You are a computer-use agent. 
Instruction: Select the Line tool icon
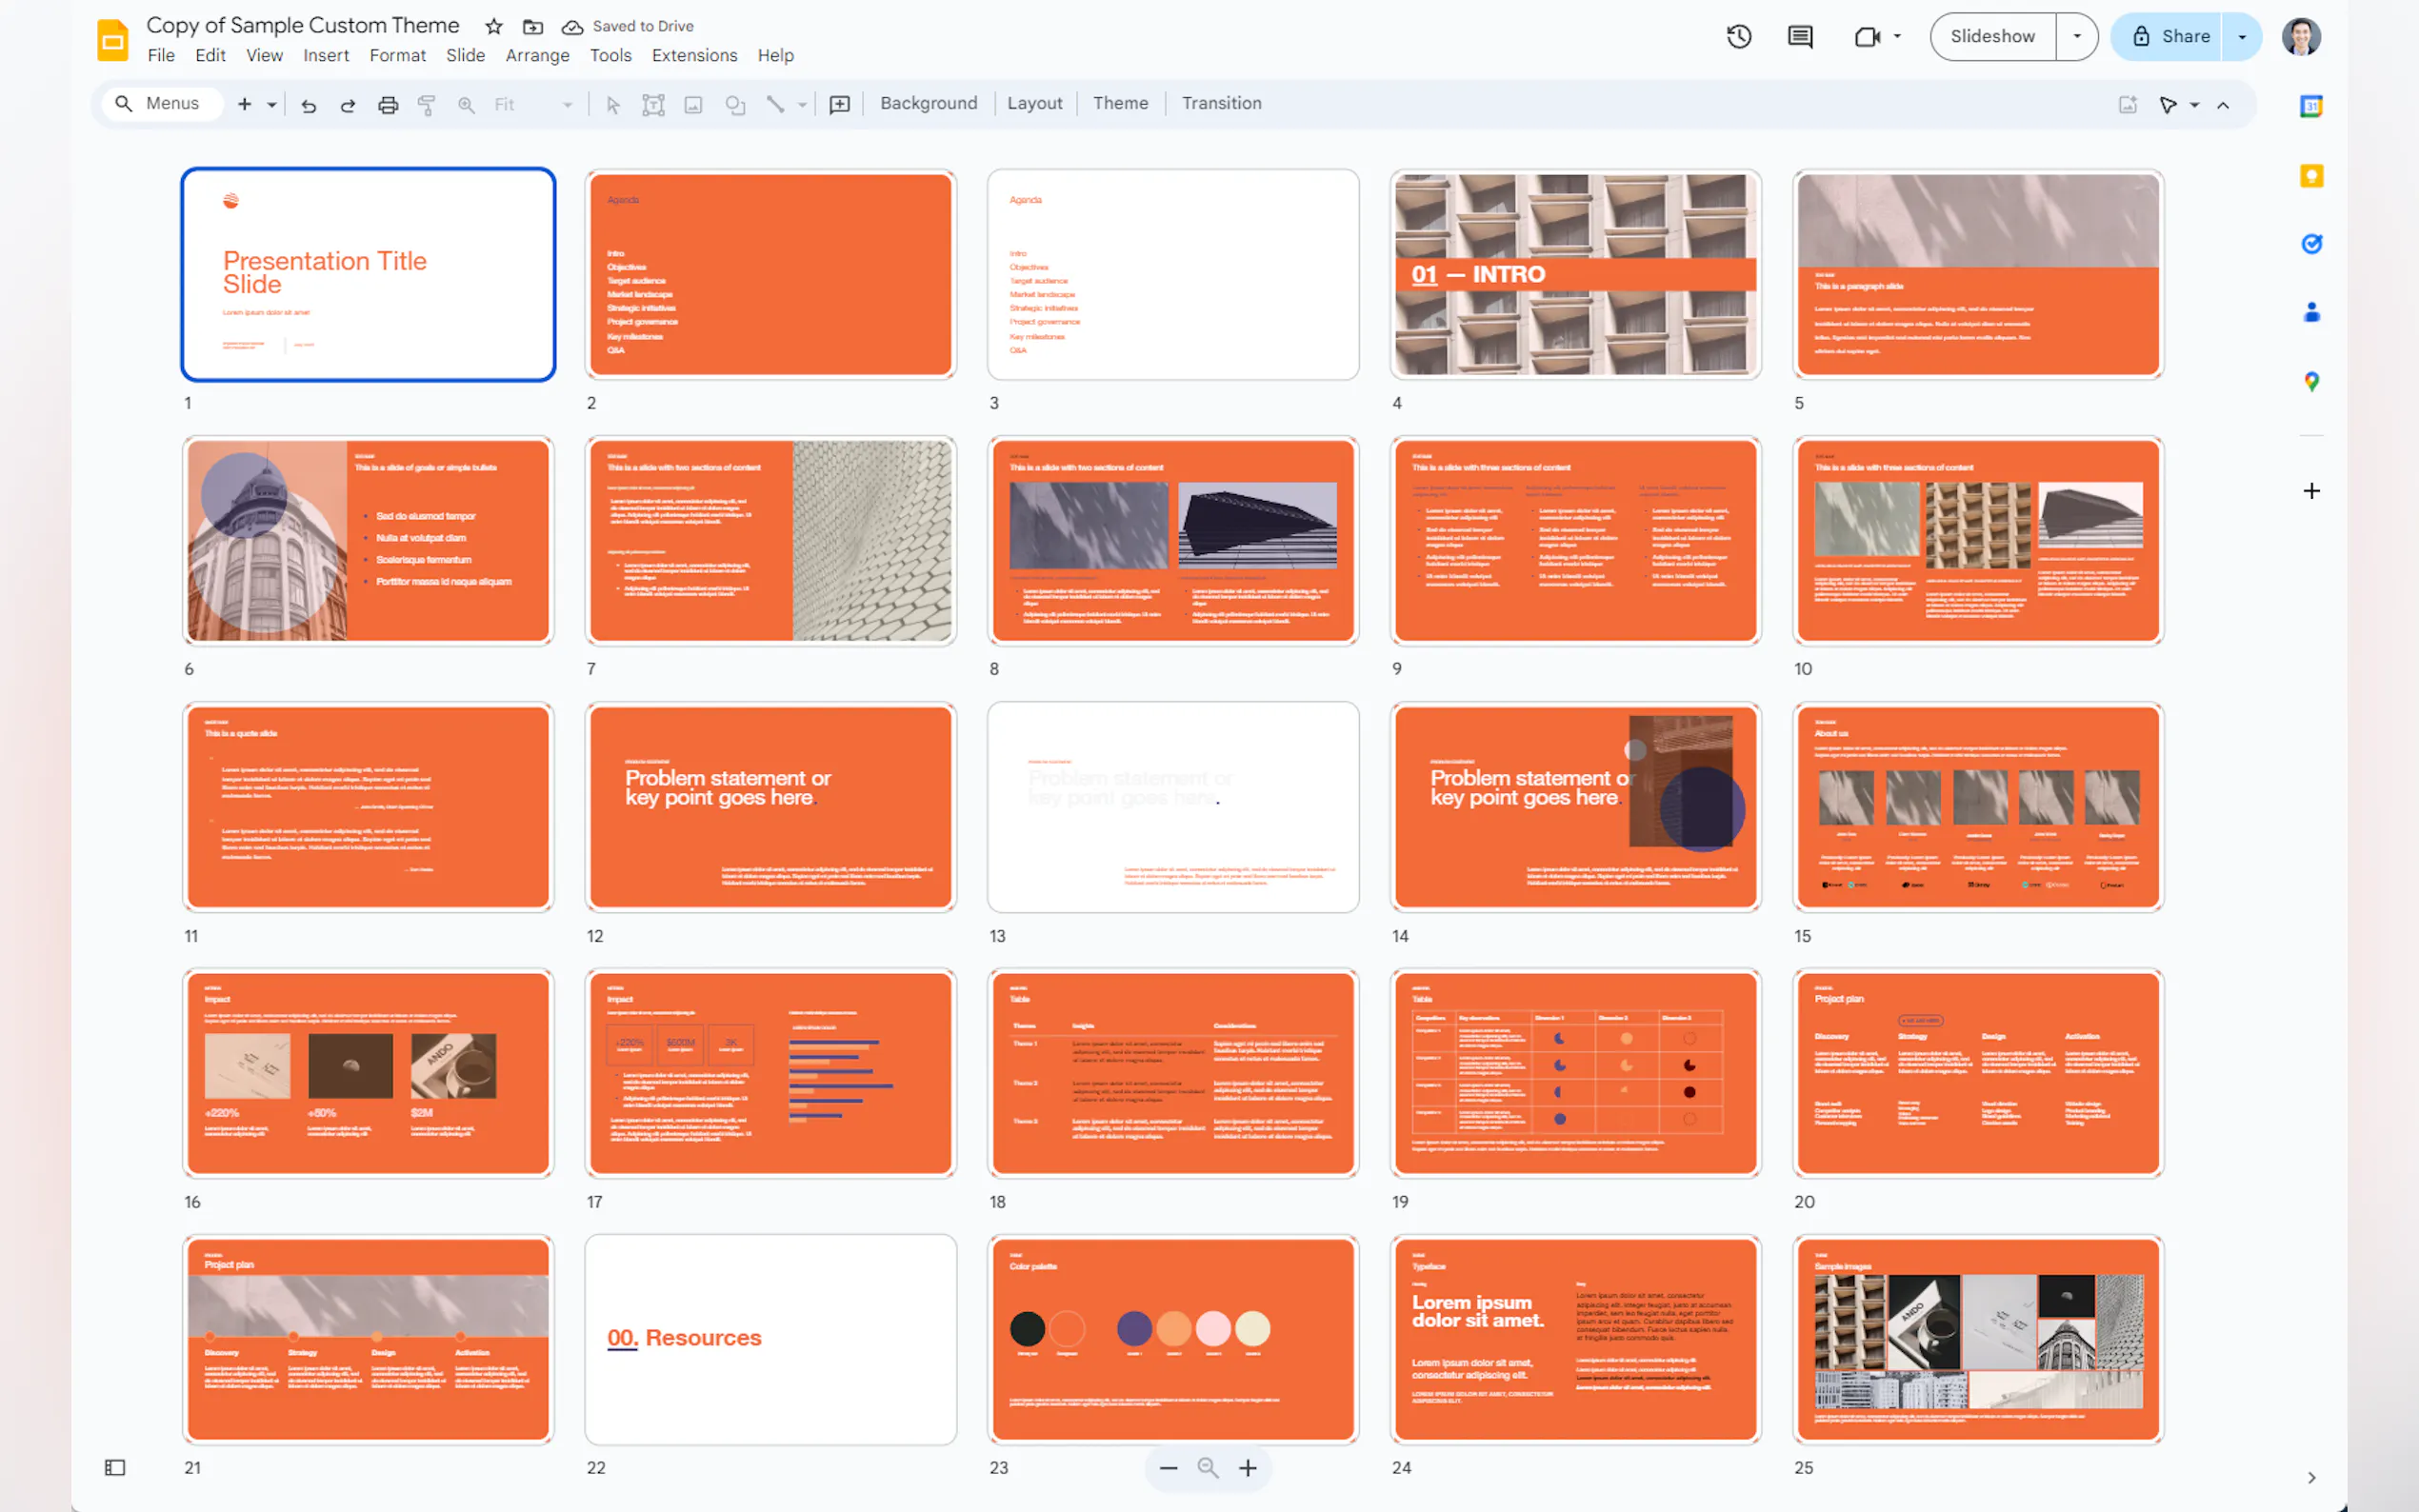(777, 103)
